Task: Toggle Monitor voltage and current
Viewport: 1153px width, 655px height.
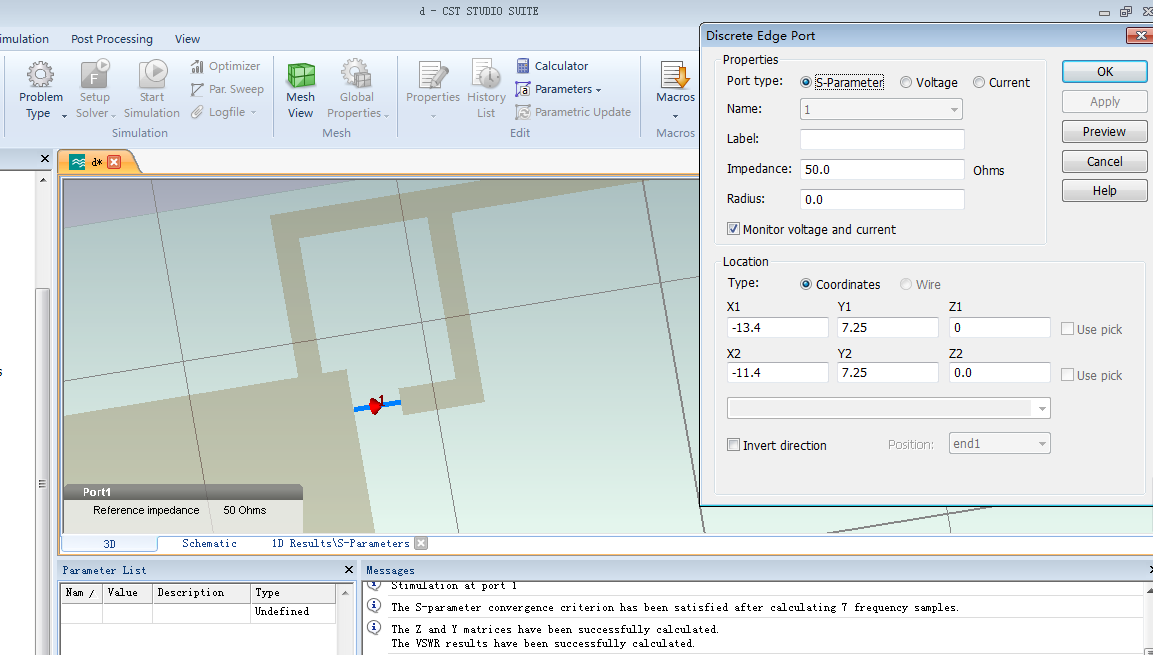Action: (x=733, y=229)
